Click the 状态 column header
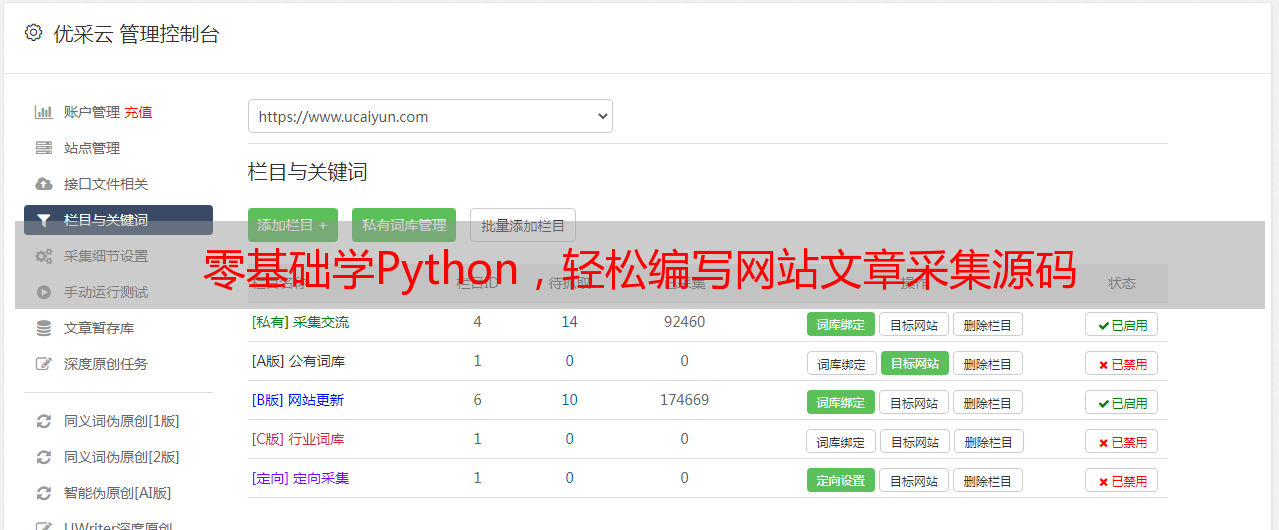The width and height of the screenshot is (1279, 530). coord(1121,284)
